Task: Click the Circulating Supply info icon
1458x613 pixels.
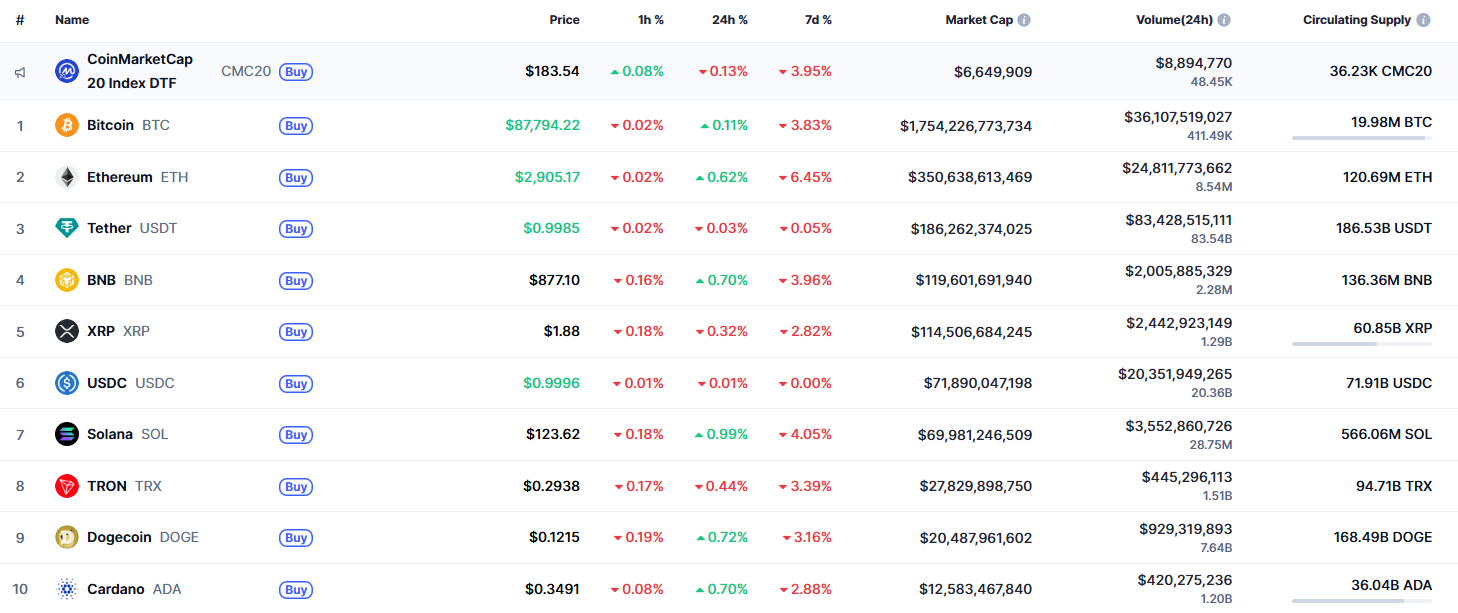Action: [x=1424, y=19]
